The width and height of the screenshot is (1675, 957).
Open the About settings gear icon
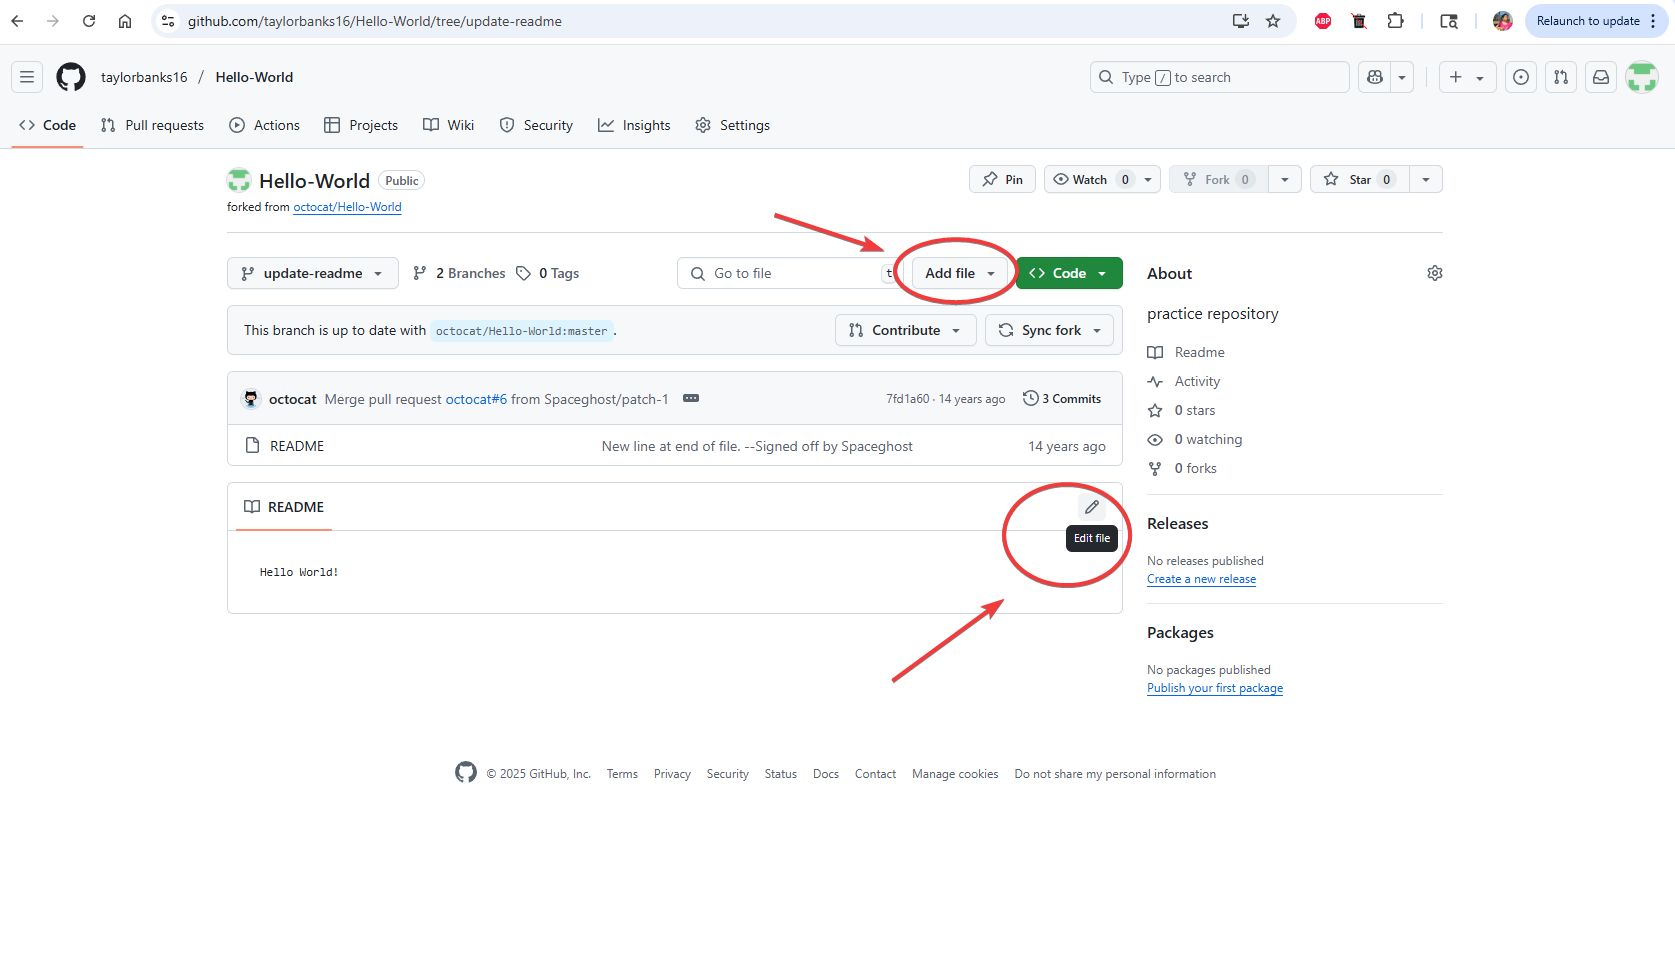[x=1435, y=273]
